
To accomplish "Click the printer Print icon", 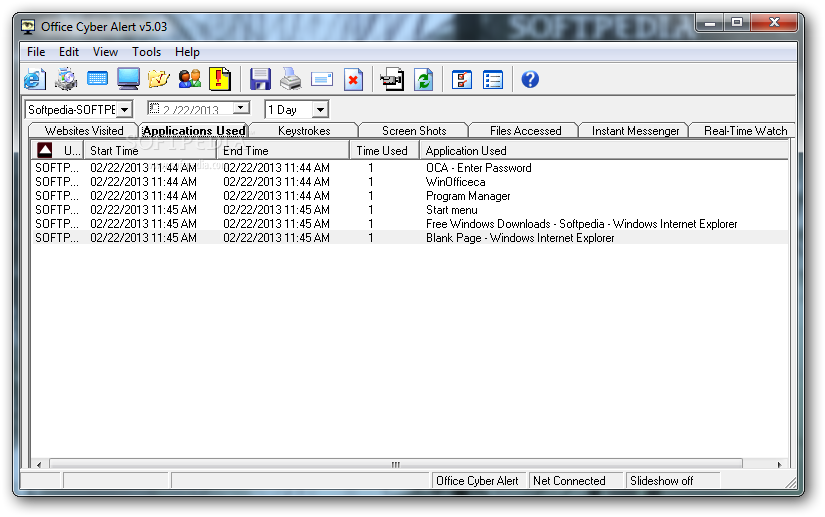I will (290, 79).
